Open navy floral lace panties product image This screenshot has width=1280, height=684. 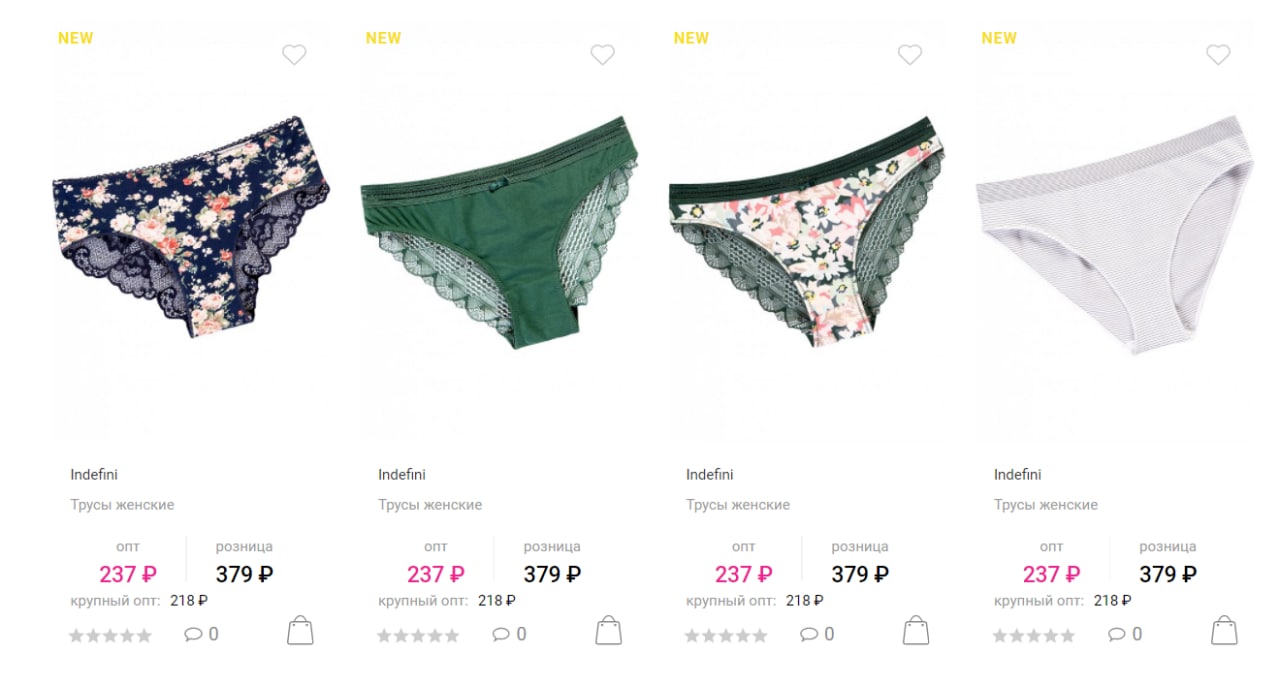coord(191,229)
